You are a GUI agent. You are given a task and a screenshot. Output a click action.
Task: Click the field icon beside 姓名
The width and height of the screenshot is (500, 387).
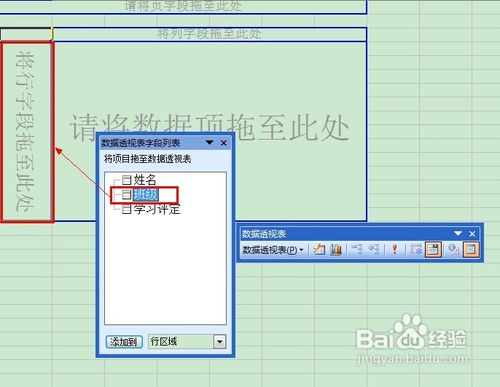pos(126,180)
